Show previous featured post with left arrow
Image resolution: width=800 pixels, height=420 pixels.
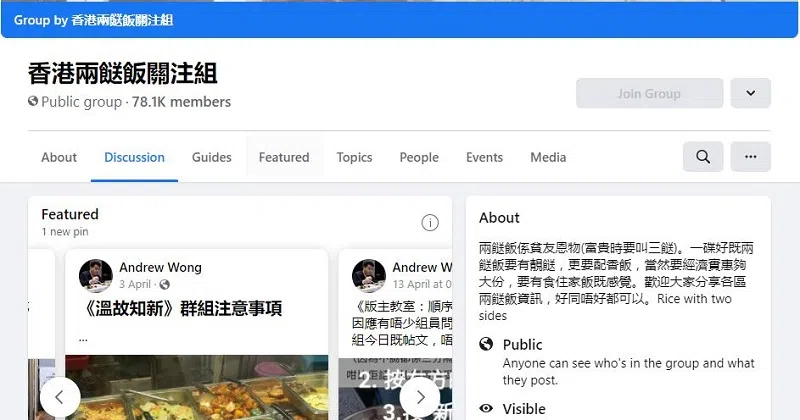(x=60, y=397)
